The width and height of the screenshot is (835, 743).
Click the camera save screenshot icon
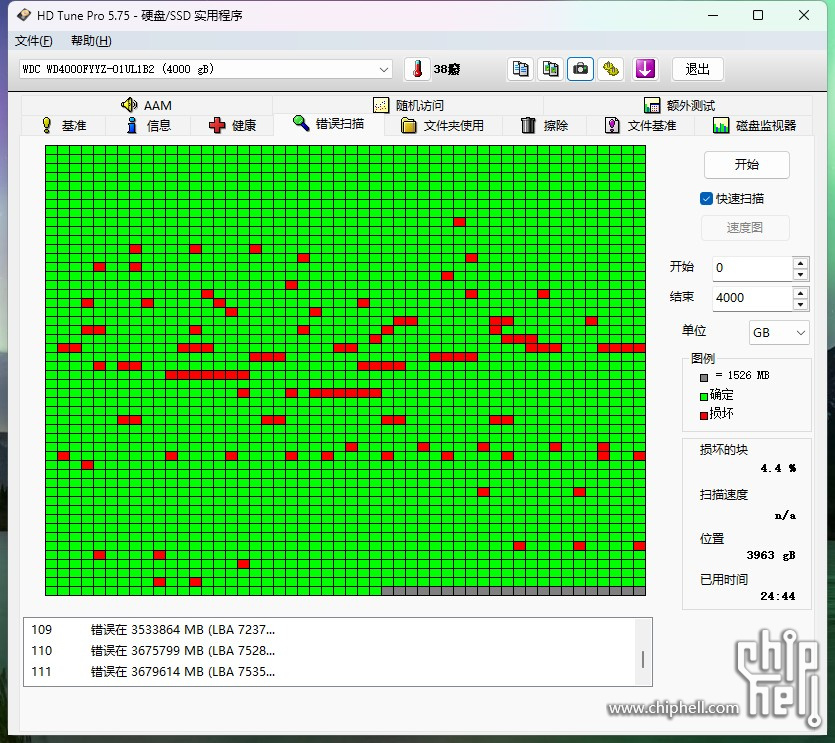(x=580, y=69)
